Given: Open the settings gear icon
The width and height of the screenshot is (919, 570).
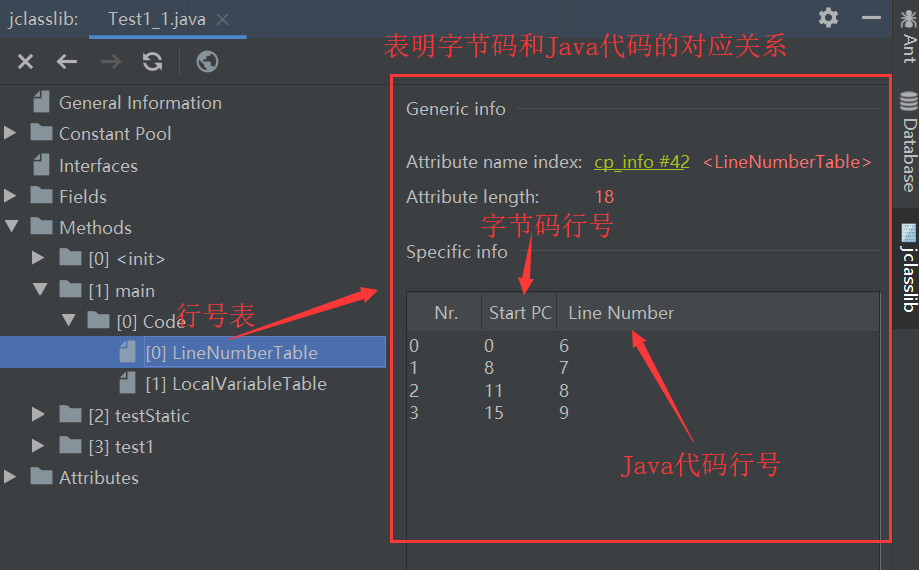Looking at the screenshot, I should point(828,18).
